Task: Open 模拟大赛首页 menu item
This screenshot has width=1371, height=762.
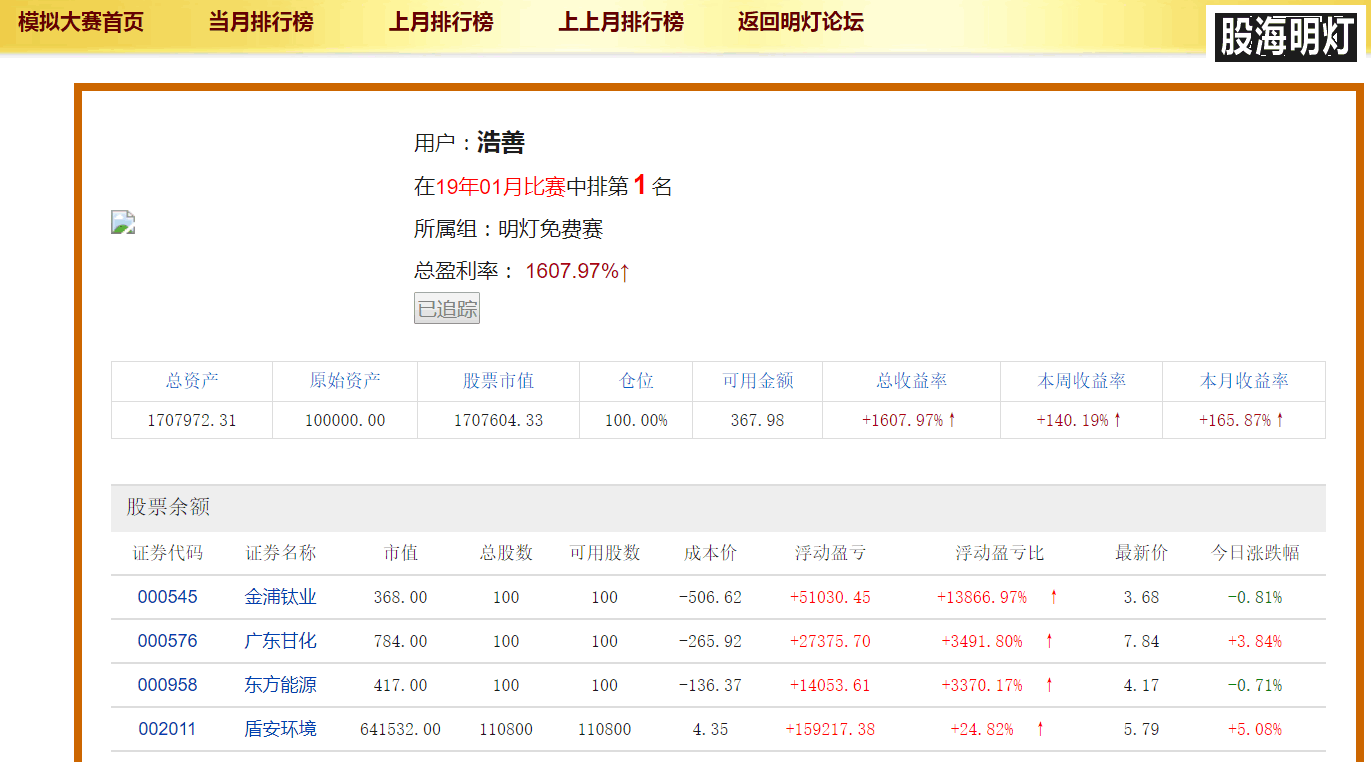Action: tap(81, 22)
